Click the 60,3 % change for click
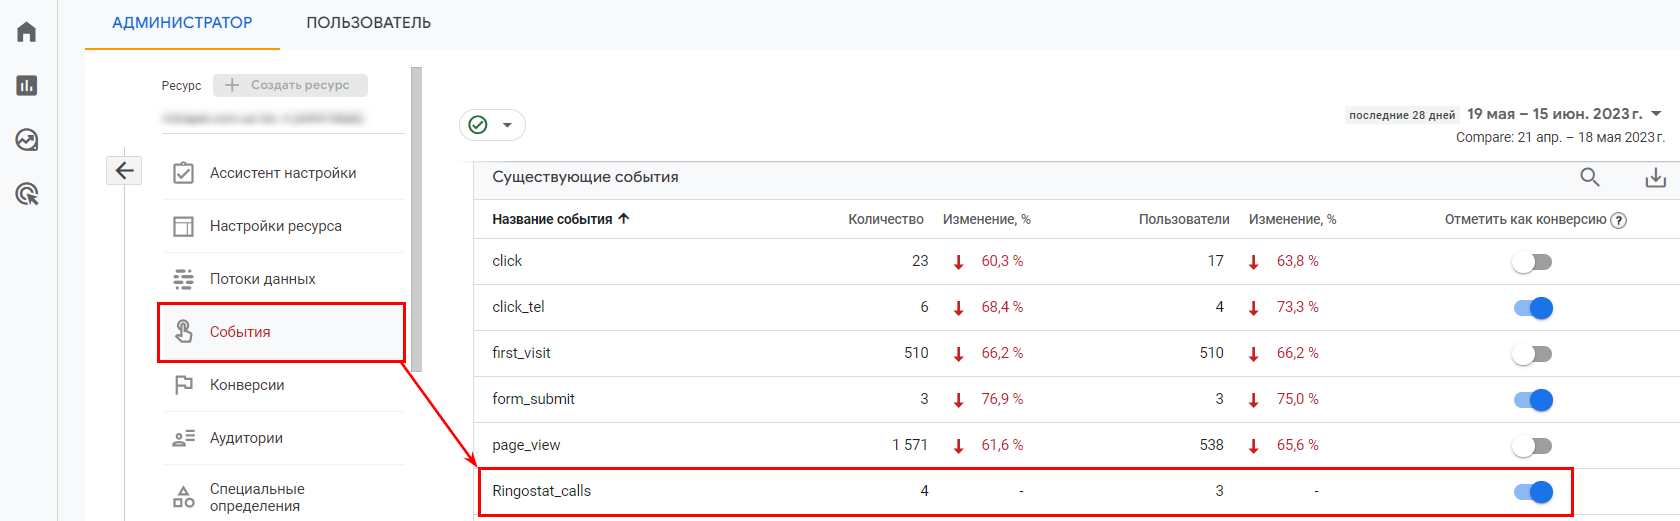 click(1002, 261)
